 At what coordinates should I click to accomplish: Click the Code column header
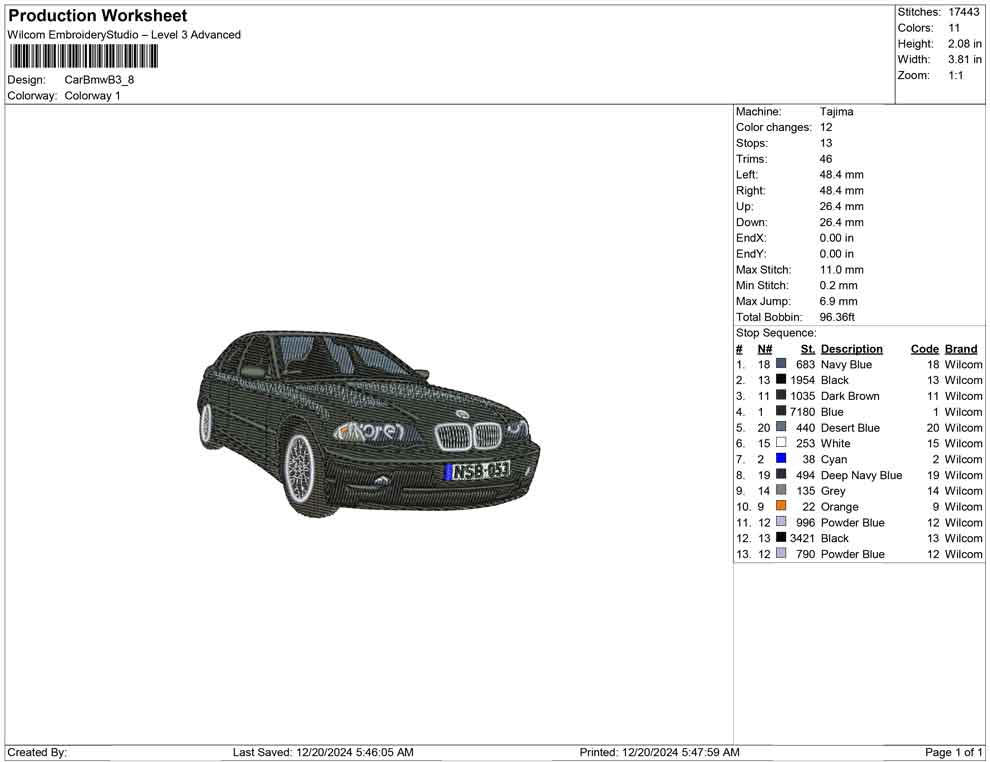click(x=924, y=348)
